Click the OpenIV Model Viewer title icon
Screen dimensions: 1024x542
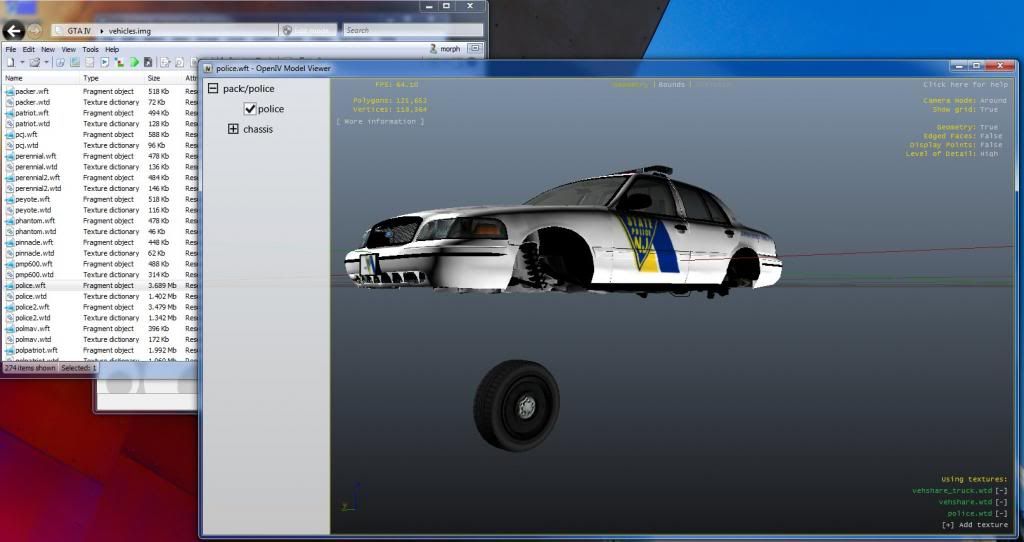tap(208, 69)
